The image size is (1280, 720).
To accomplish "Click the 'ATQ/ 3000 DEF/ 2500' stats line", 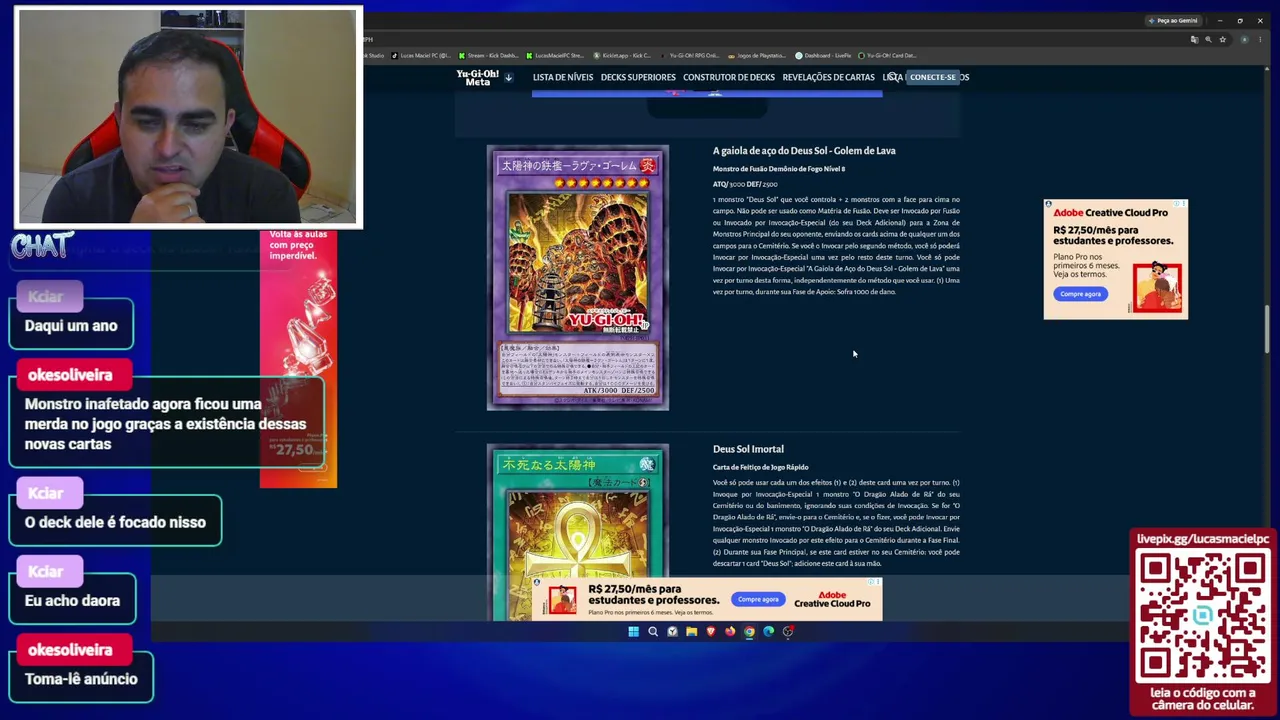I will tap(745, 184).
